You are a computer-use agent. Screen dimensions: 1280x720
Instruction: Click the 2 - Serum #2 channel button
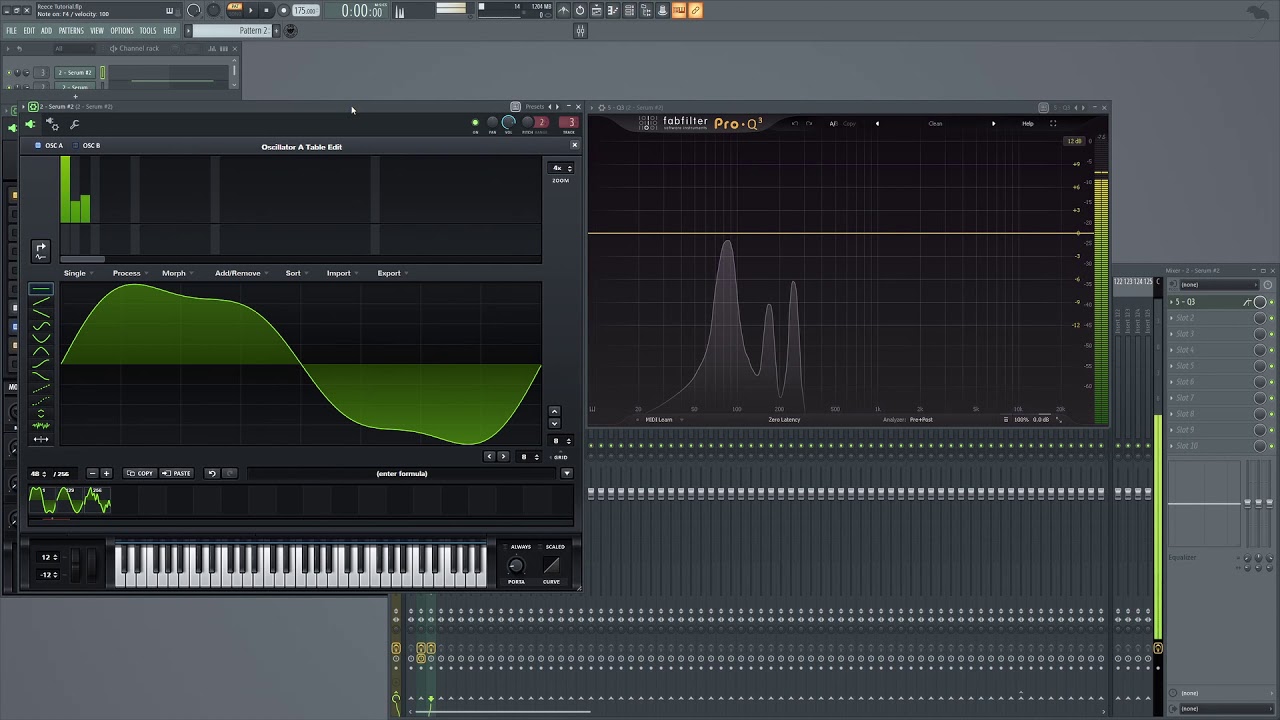point(74,73)
